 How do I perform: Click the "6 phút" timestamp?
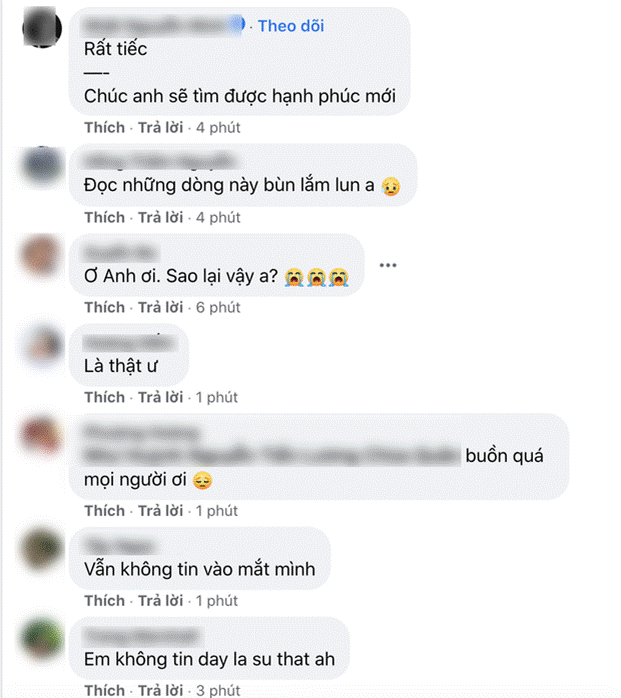pos(218,308)
